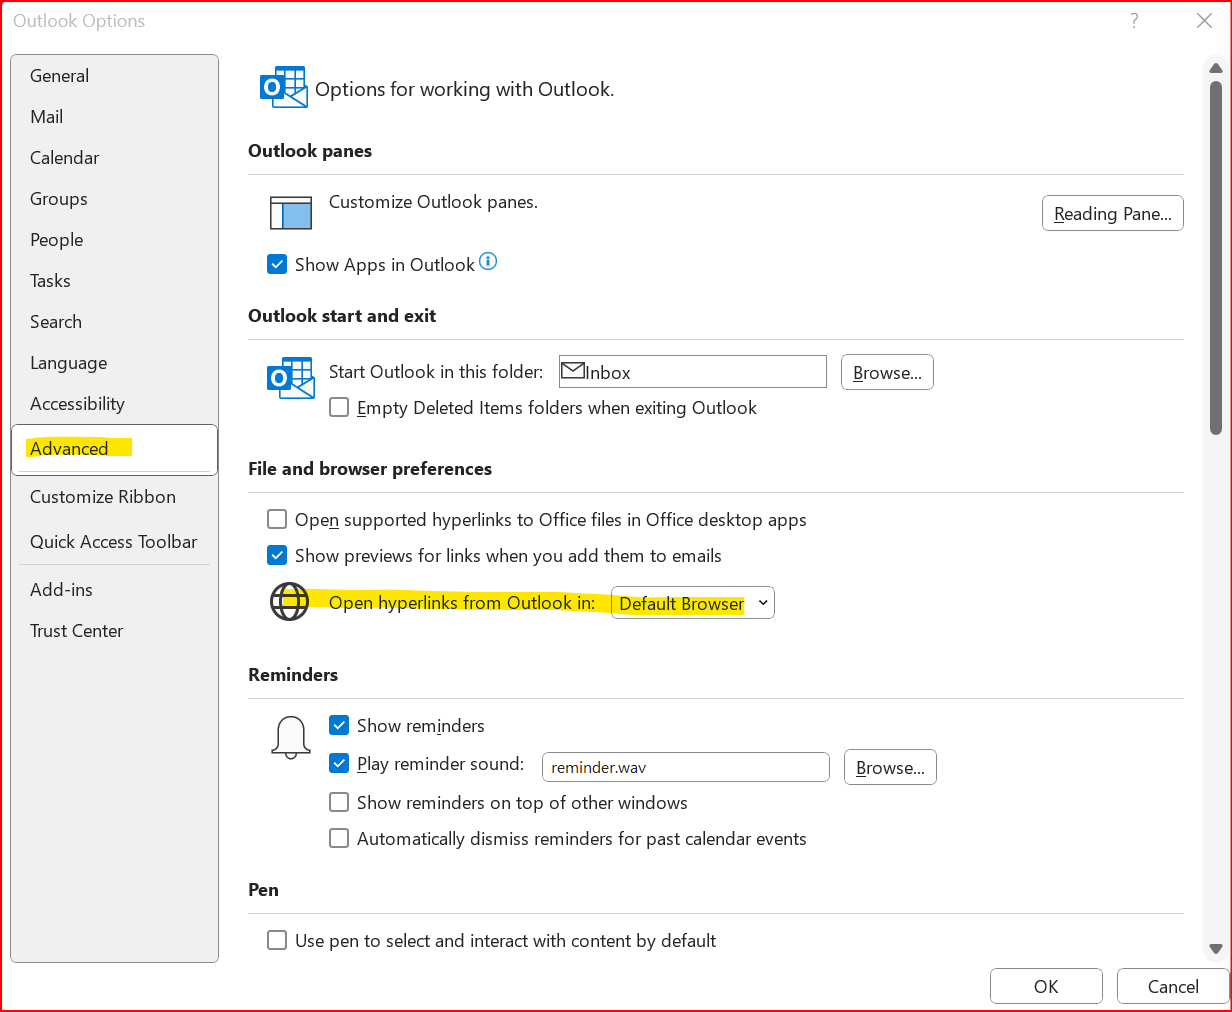
Task: Click Browse next to the Inbox folder field
Action: [887, 372]
